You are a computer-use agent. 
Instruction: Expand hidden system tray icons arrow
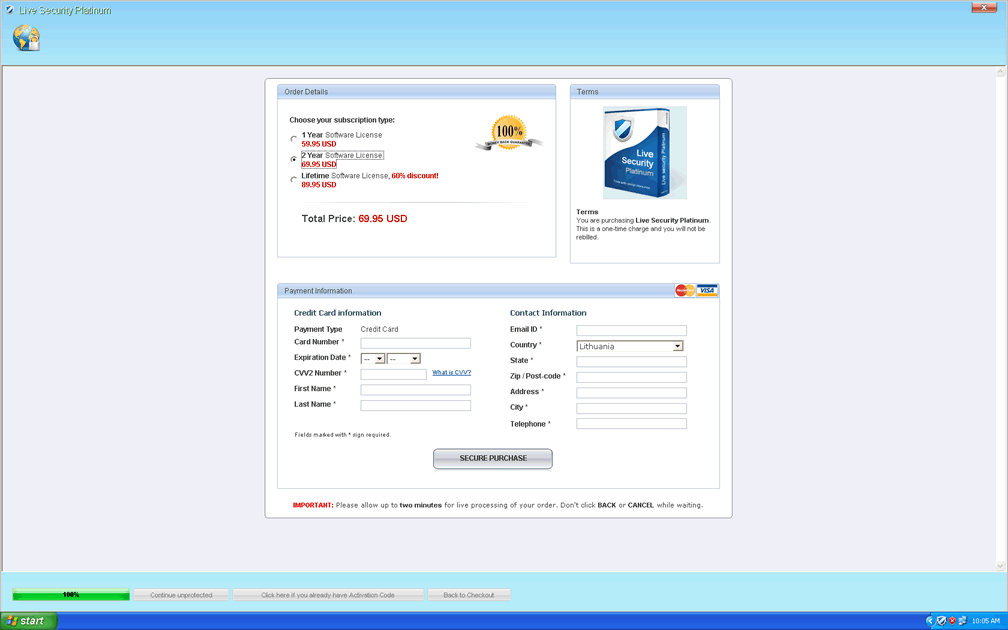pos(930,621)
